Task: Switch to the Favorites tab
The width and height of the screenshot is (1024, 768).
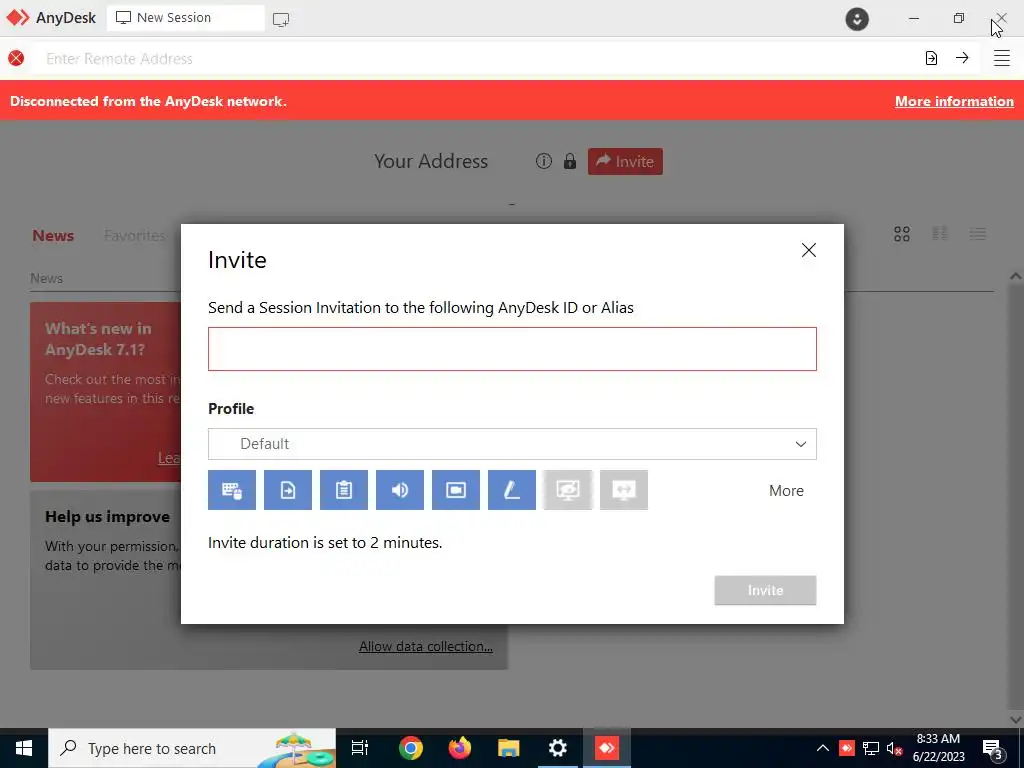Action: (135, 236)
